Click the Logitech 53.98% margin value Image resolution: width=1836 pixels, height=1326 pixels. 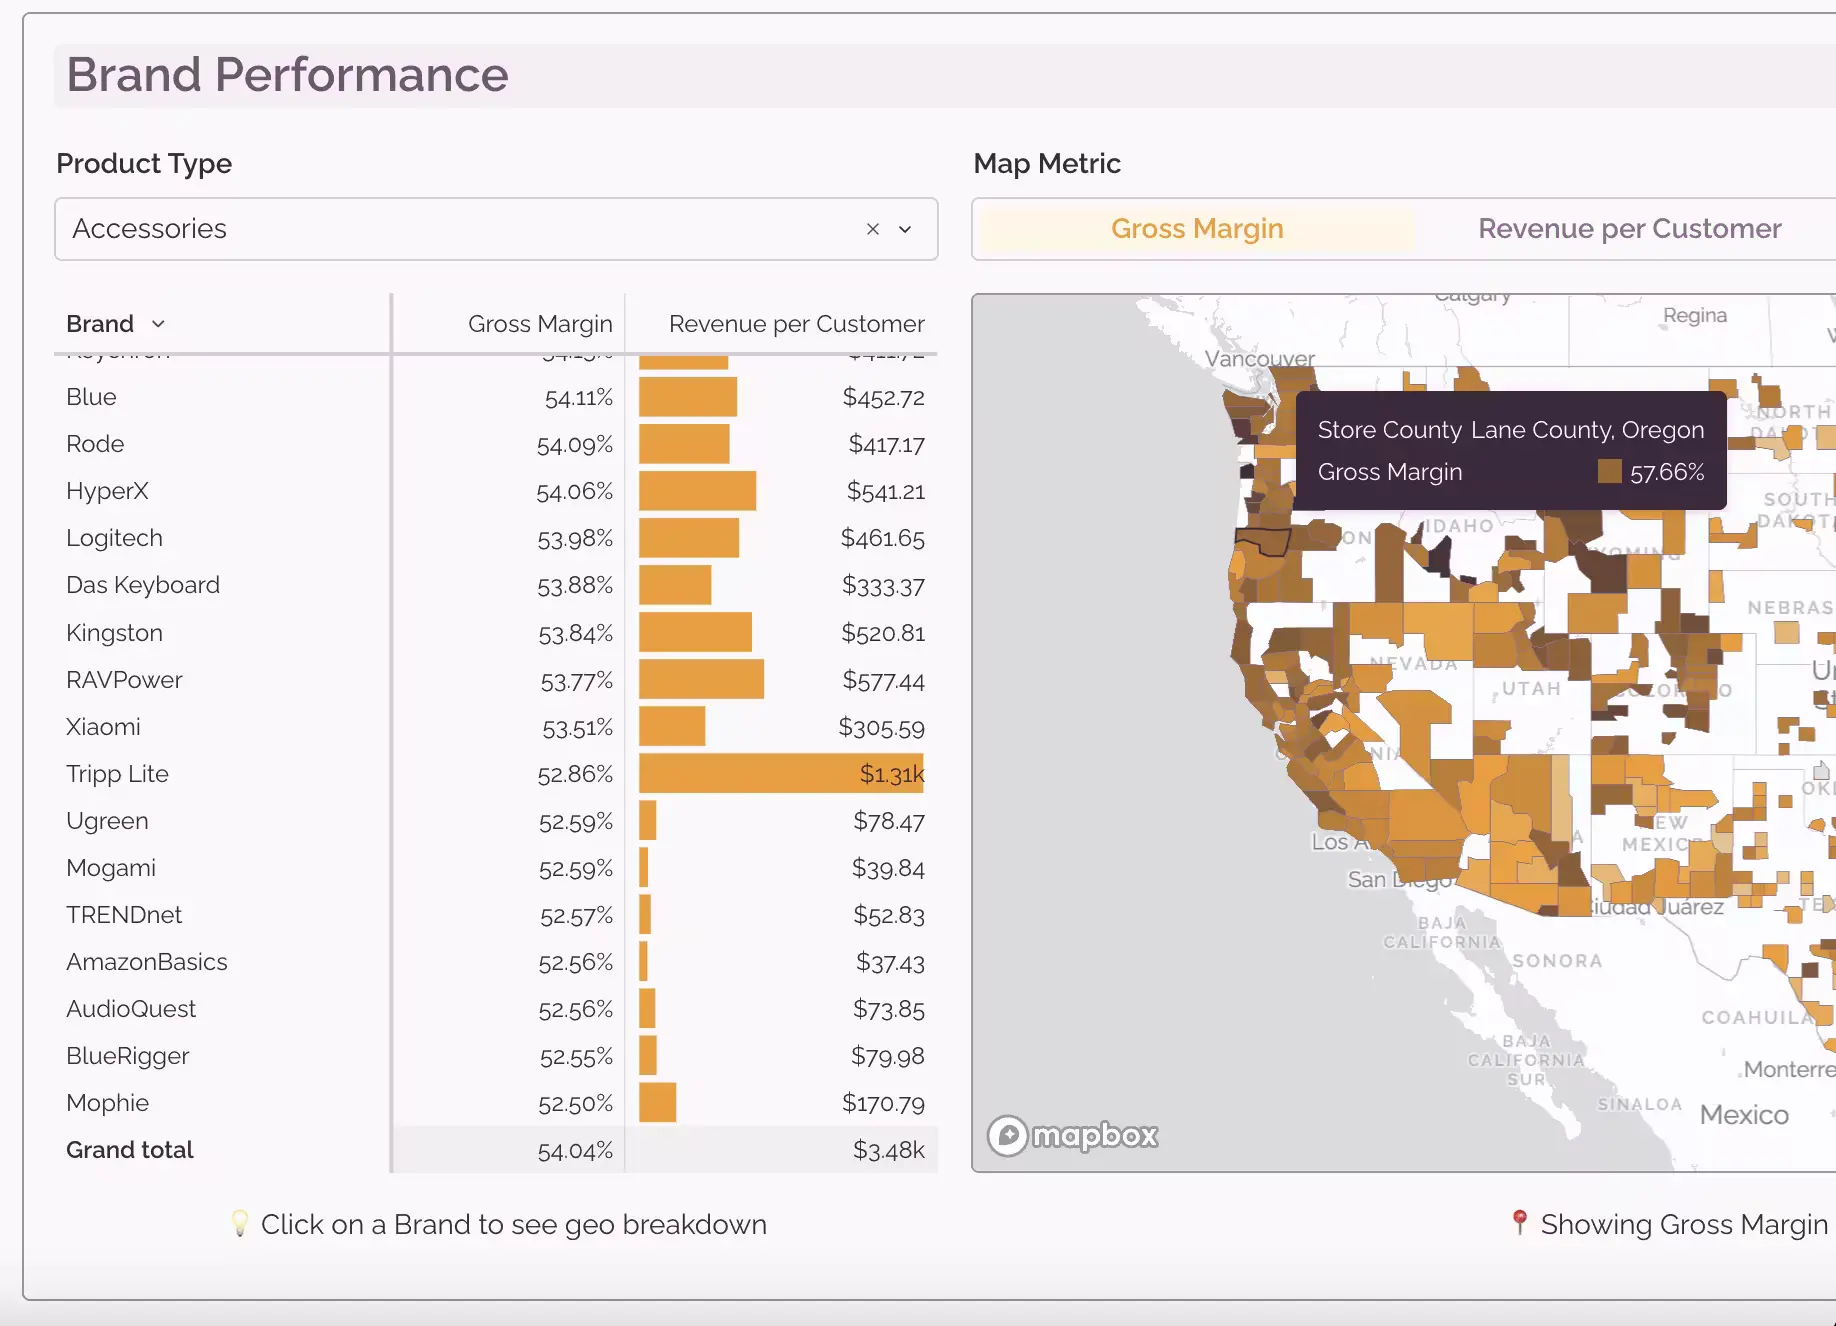pos(575,539)
